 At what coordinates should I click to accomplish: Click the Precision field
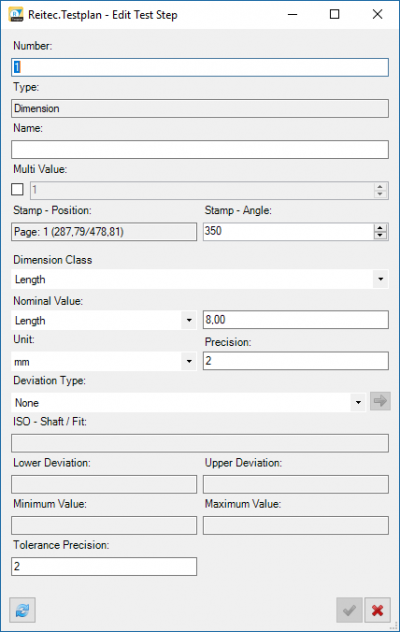tap(296, 361)
